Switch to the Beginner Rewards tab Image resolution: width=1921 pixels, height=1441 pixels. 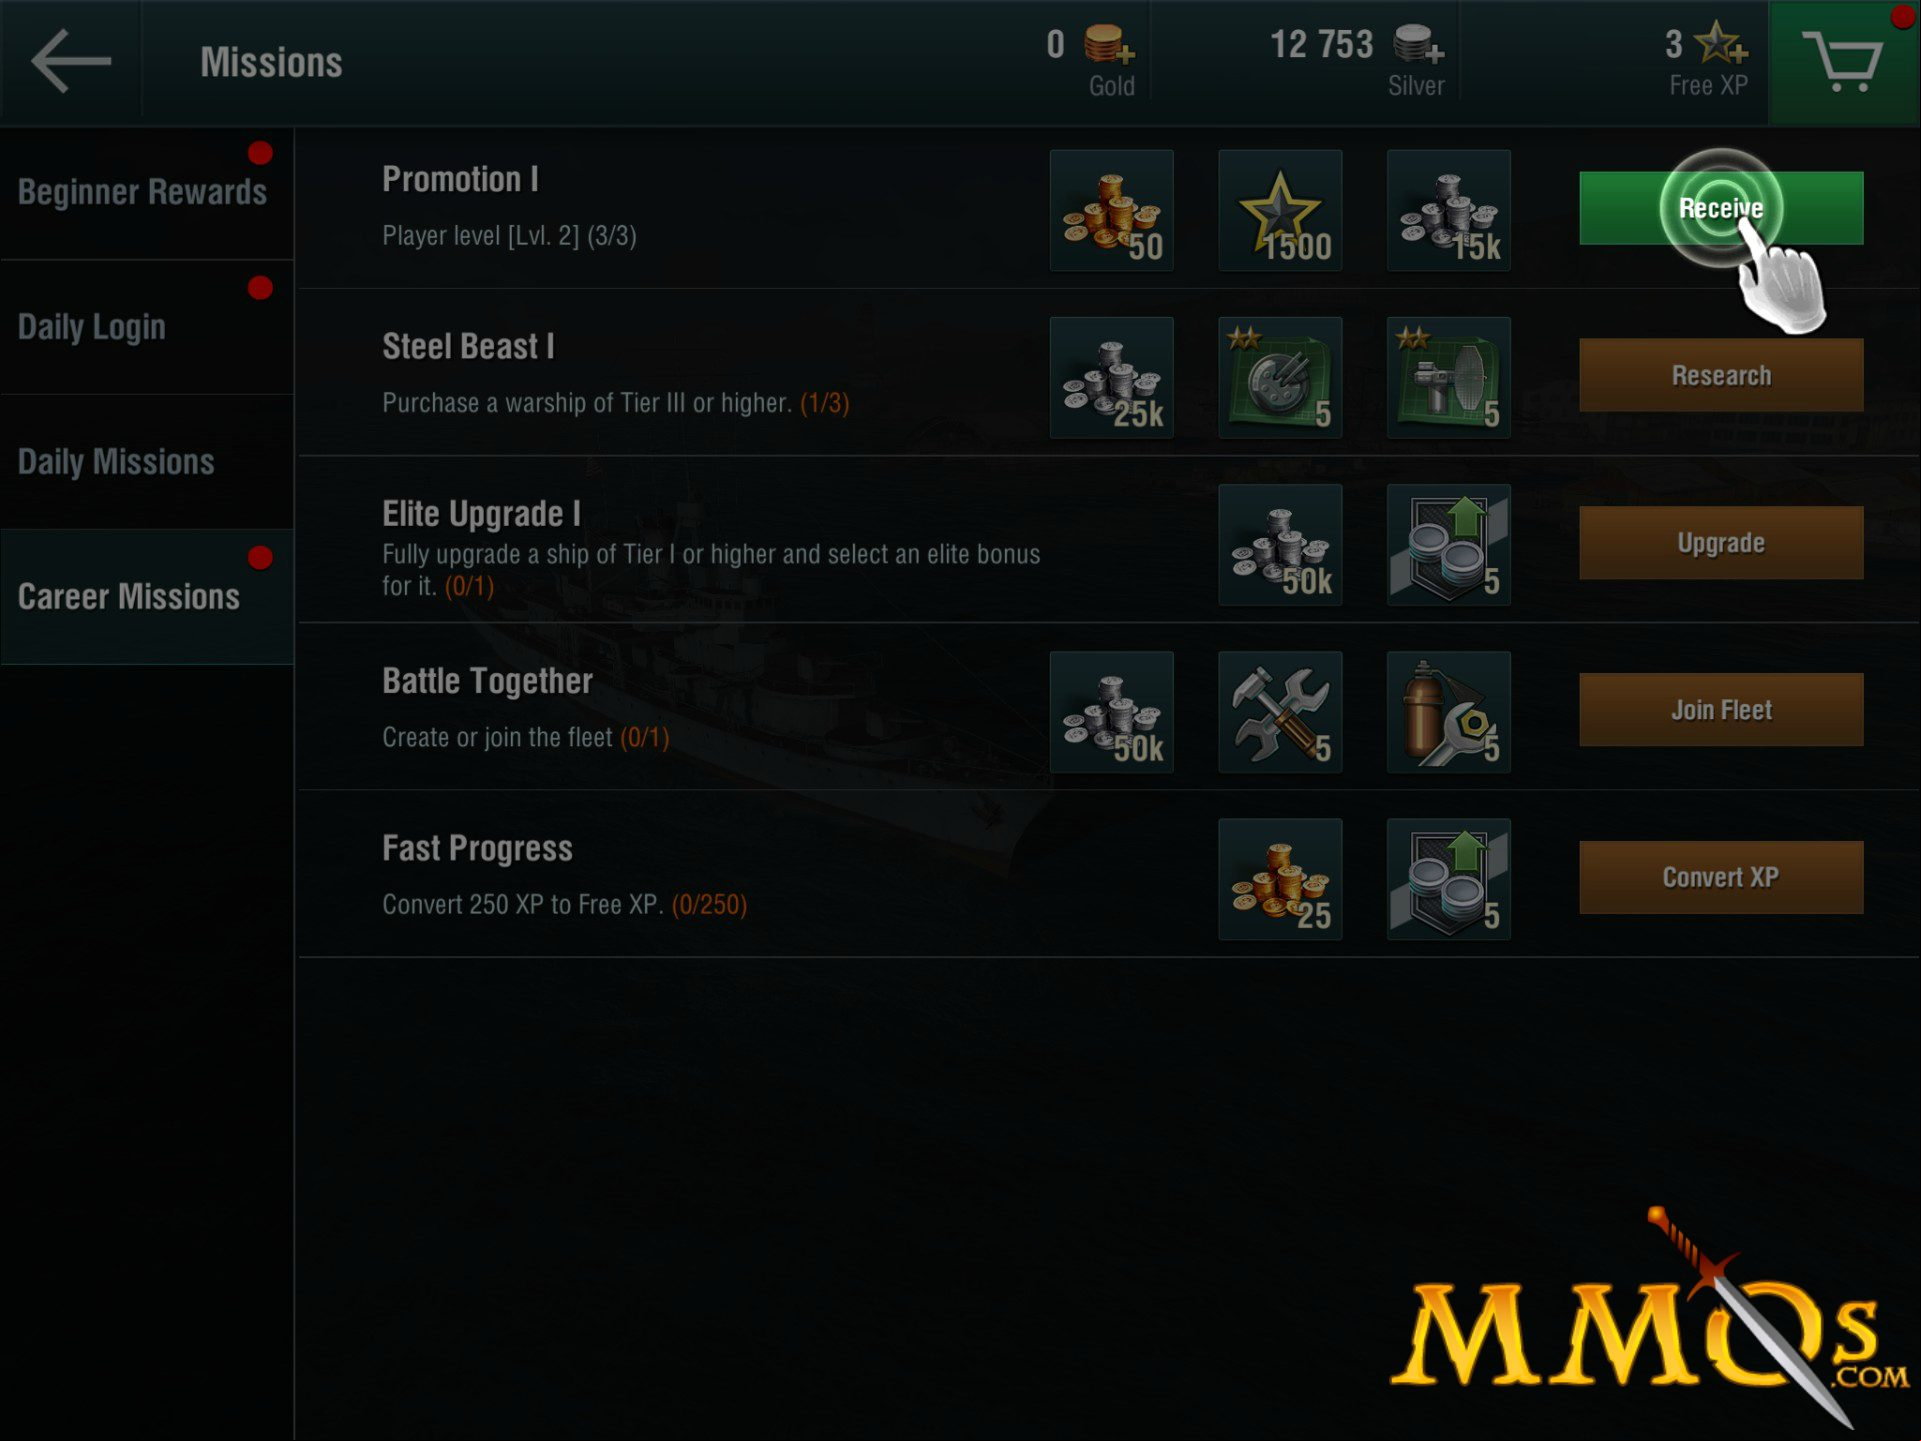[147, 192]
